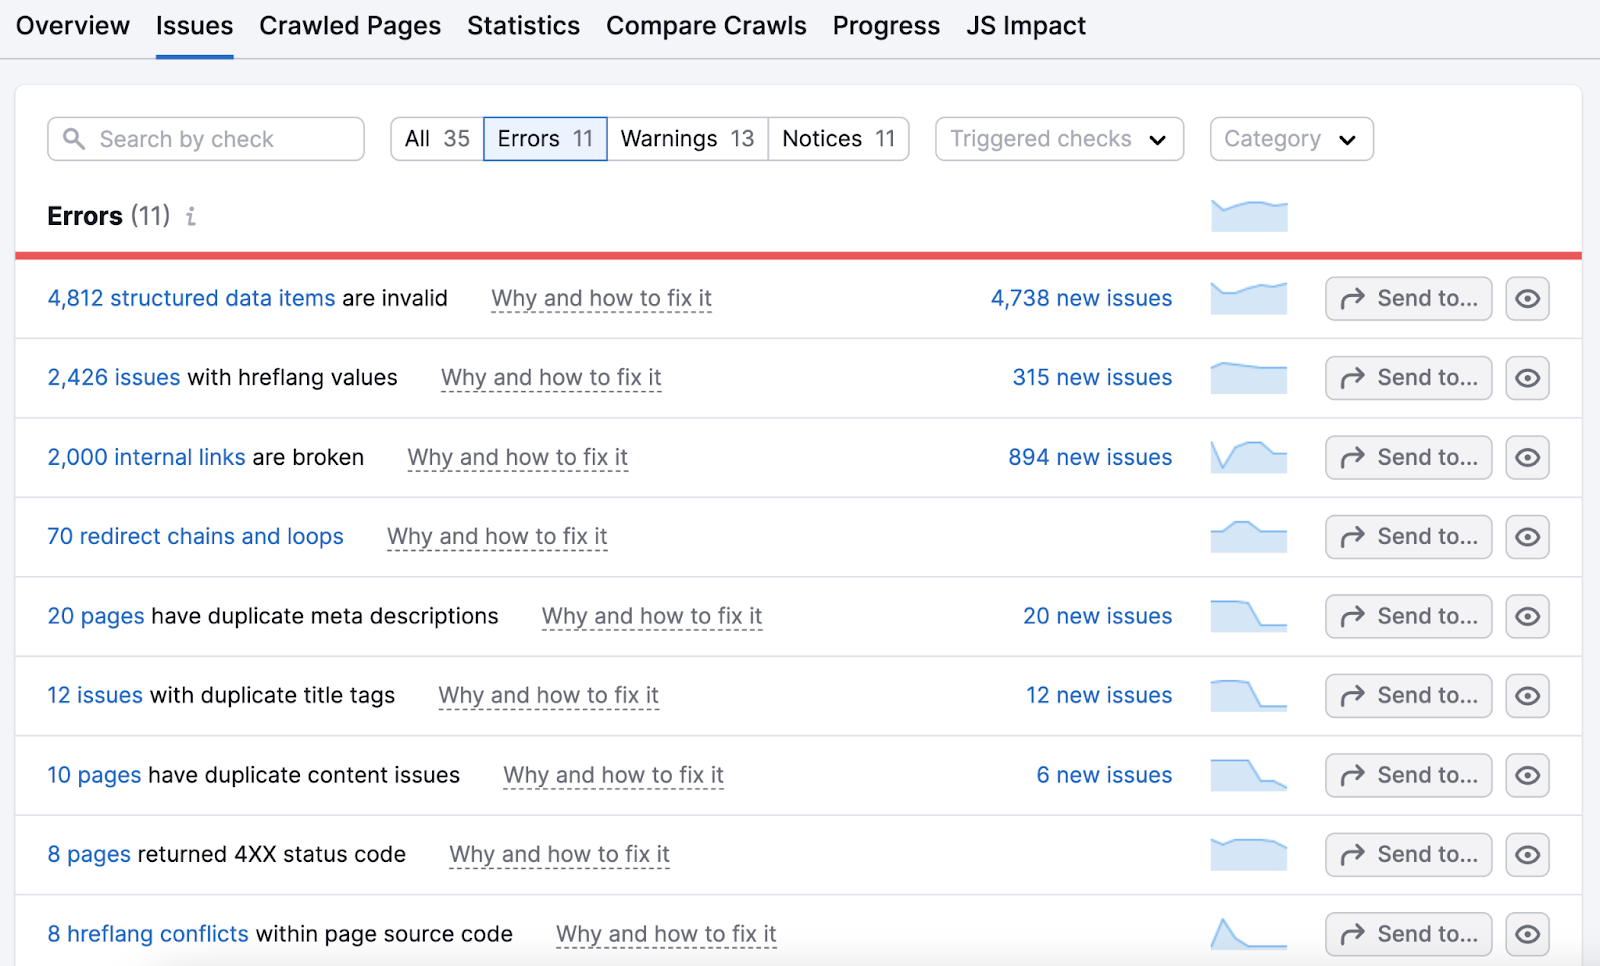Open the Category filter dropdown

point(1290,139)
